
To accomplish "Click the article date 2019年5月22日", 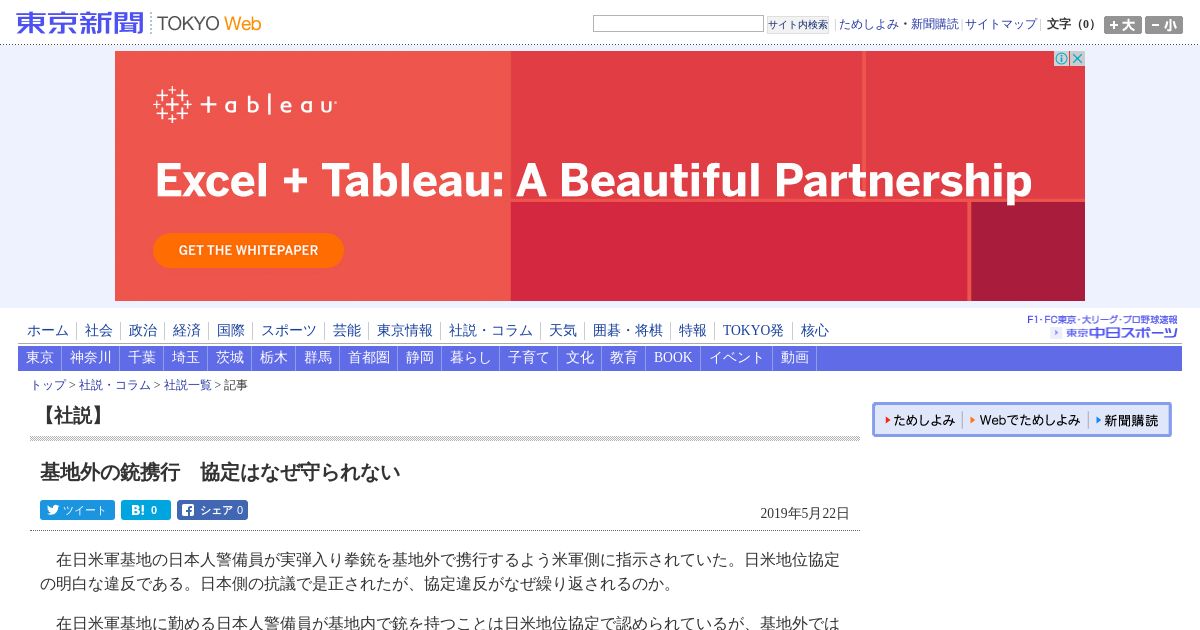I will tap(805, 513).
